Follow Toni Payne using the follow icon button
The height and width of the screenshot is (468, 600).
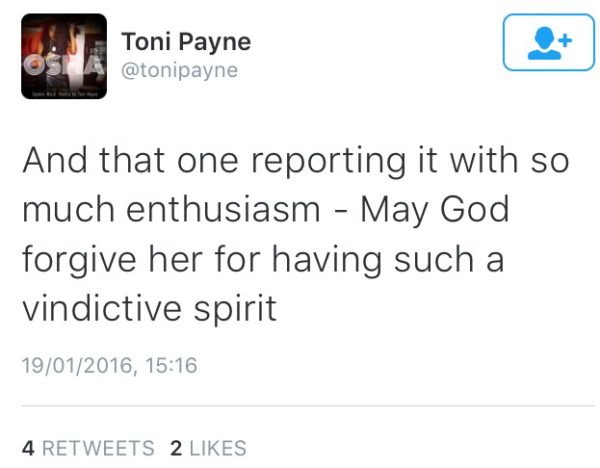coord(549,42)
